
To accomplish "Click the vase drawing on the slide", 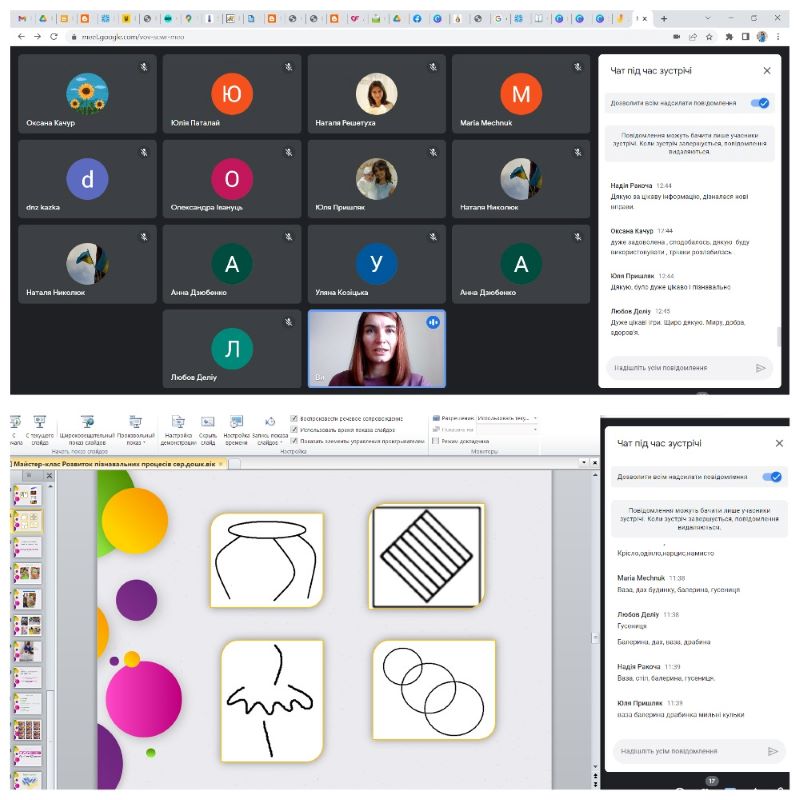I will [267, 560].
